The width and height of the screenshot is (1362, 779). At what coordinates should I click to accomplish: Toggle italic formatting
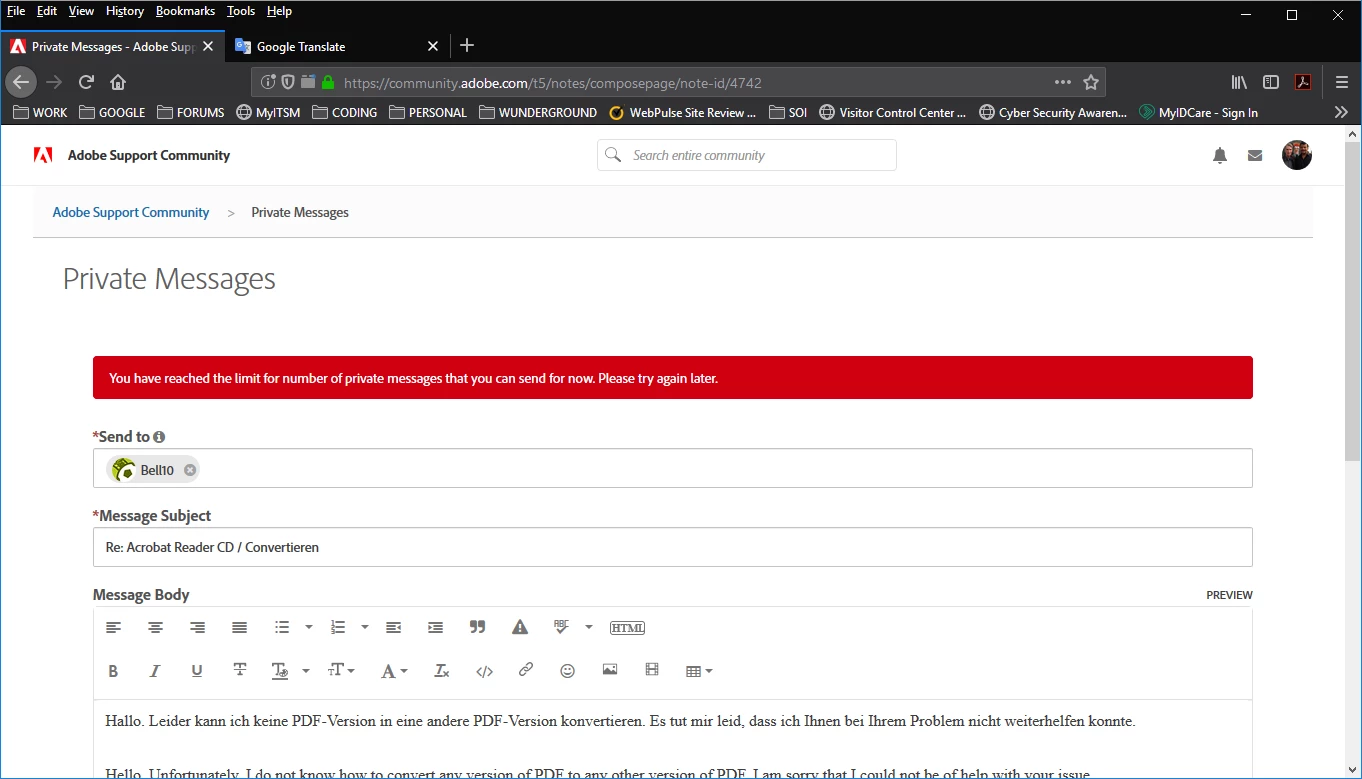[156, 671]
